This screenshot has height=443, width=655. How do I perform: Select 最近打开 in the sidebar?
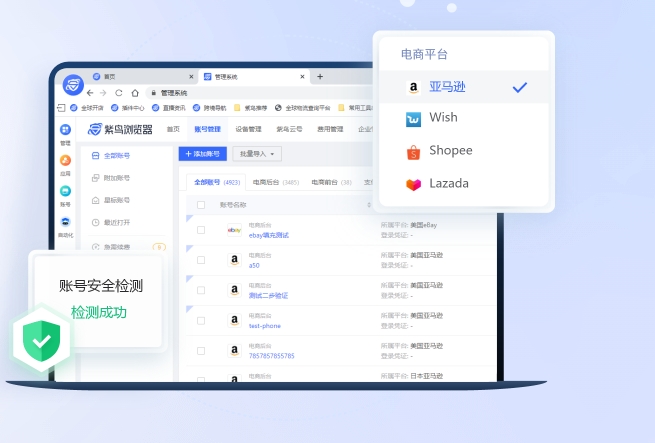(111, 222)
